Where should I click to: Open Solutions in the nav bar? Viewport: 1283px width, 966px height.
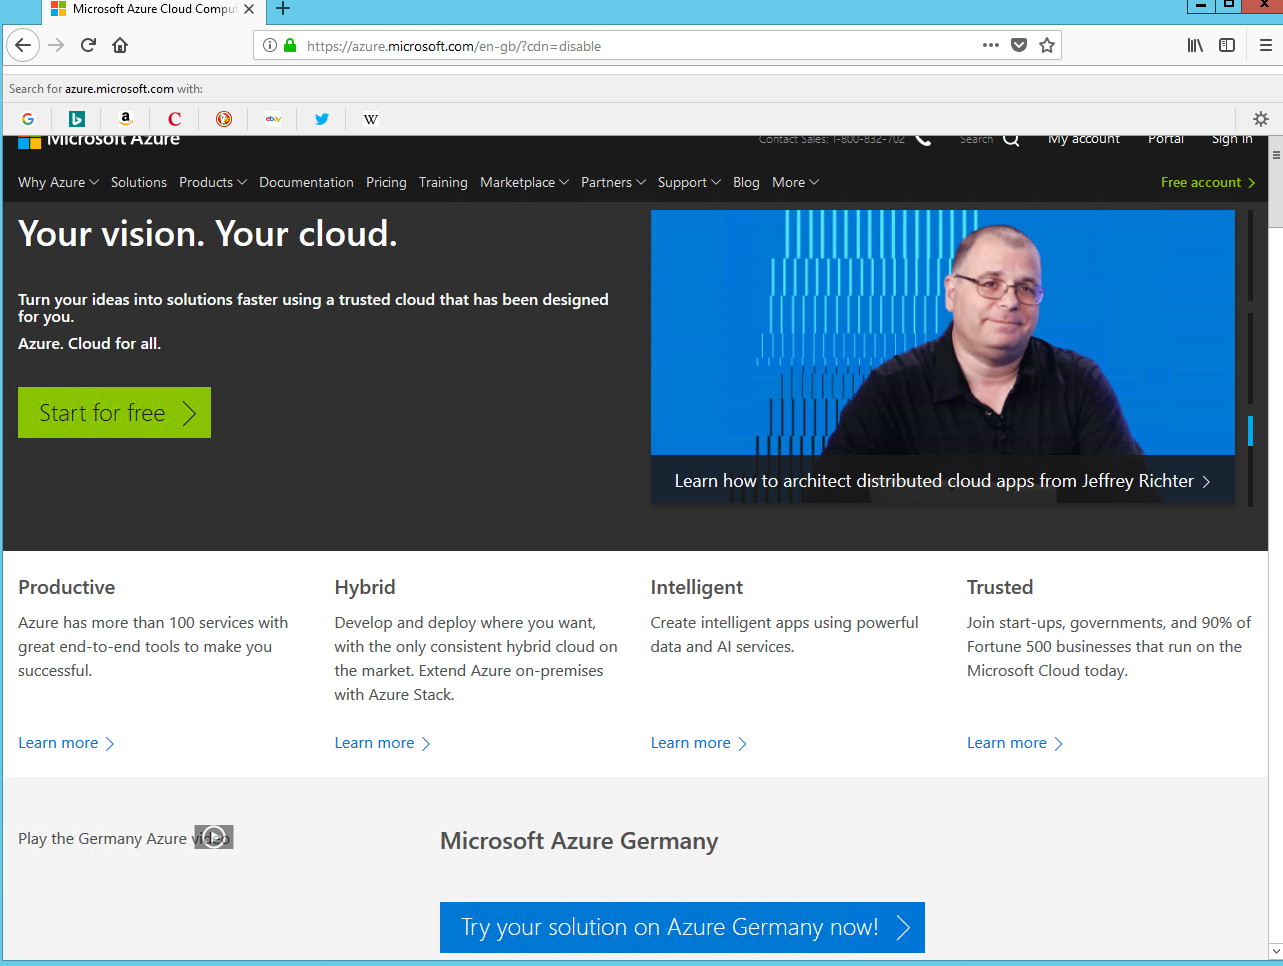[x=139, y=182]
